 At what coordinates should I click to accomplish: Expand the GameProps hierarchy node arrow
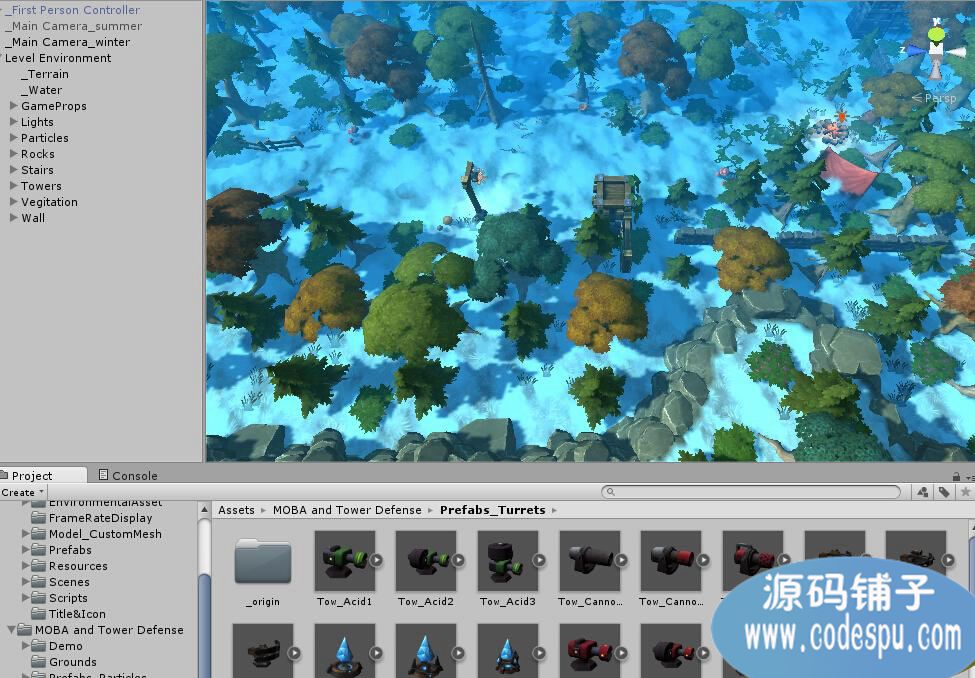coord(14,106)
